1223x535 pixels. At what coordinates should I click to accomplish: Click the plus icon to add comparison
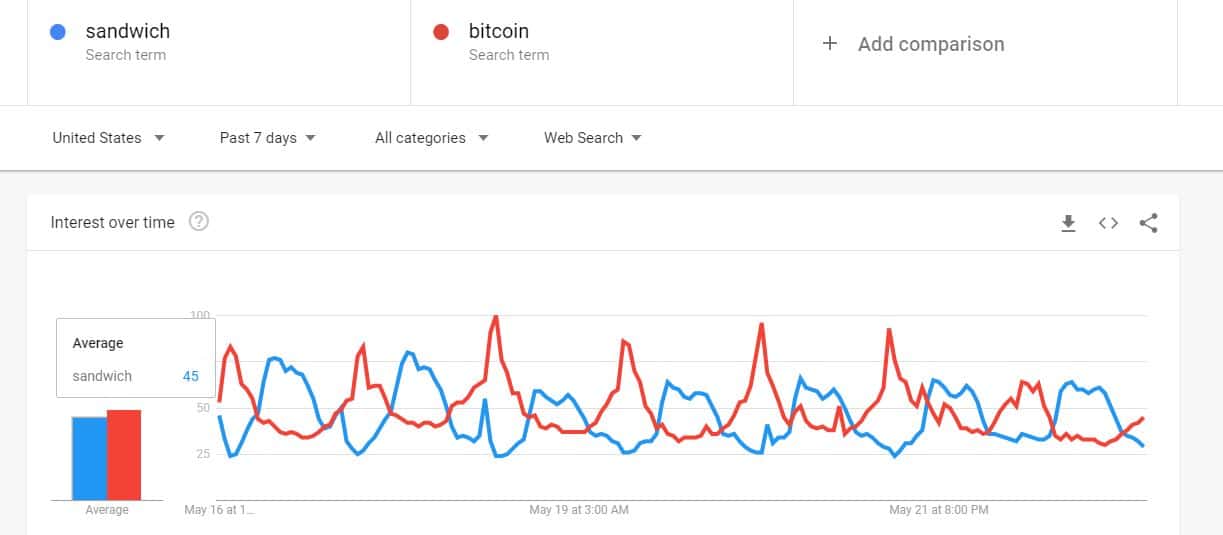(x=829, y=44)
